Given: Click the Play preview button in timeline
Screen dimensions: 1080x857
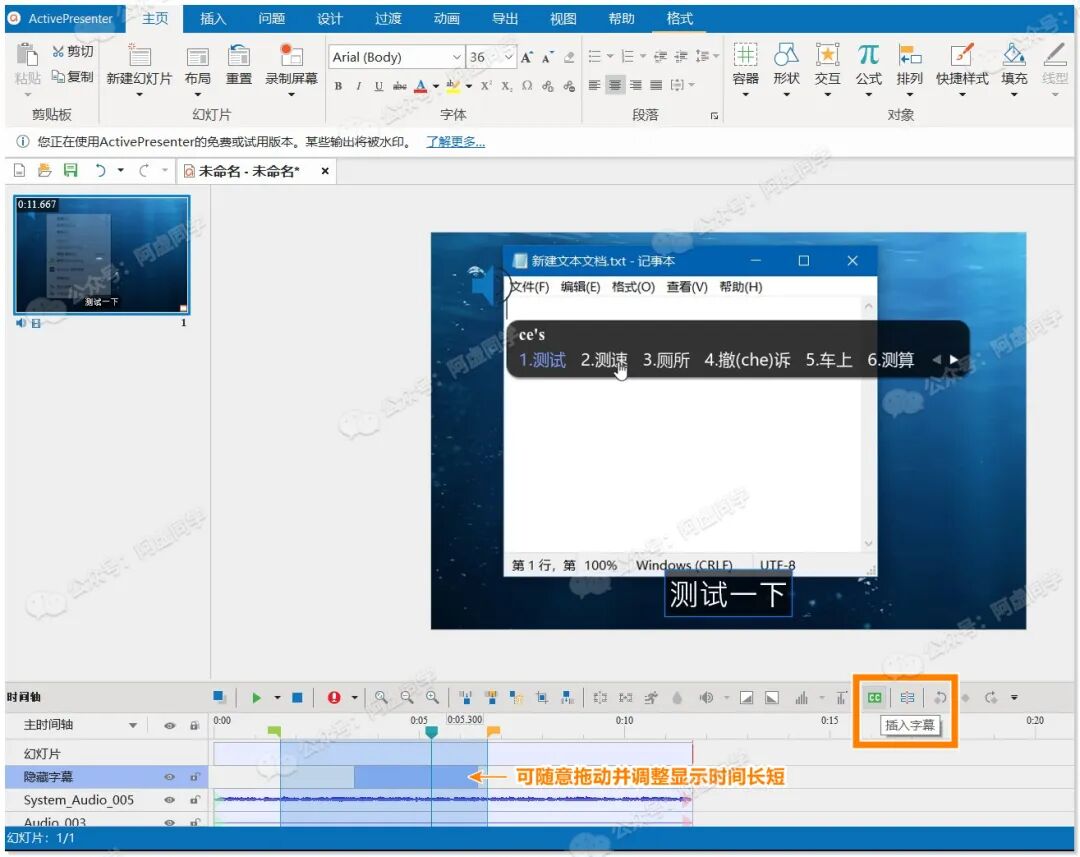Looking at the screenshot, I should pos(256,698).
